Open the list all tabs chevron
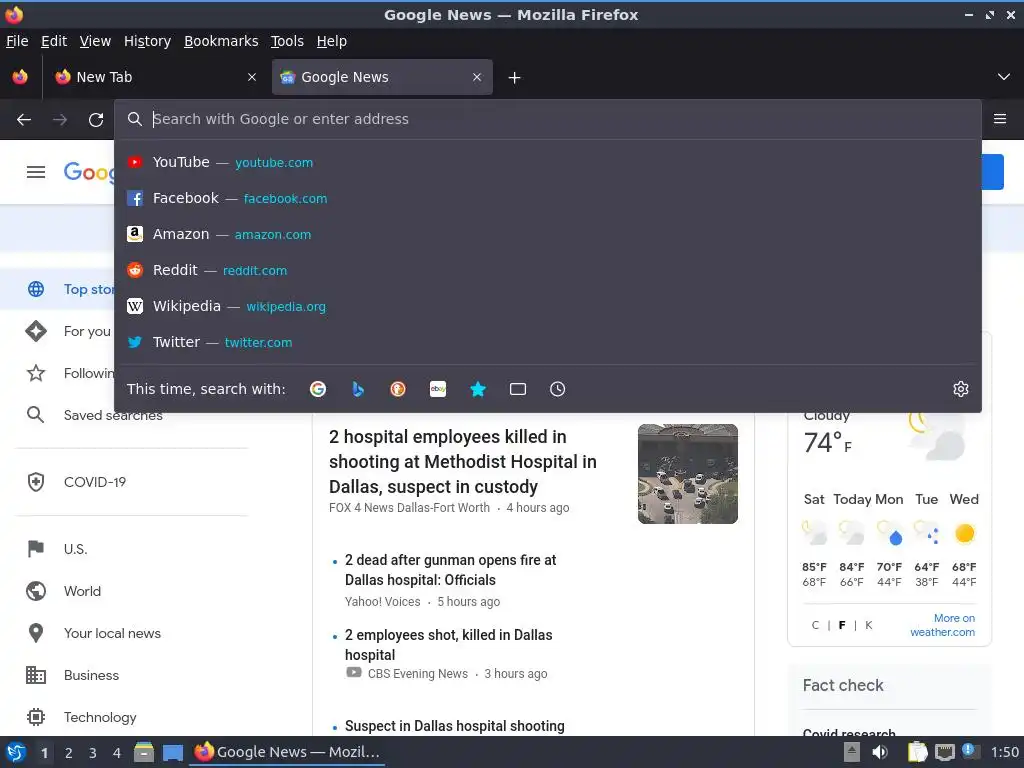Image resolution: width=1024 pixels, height=768 pixels. tap(1004, 77)
